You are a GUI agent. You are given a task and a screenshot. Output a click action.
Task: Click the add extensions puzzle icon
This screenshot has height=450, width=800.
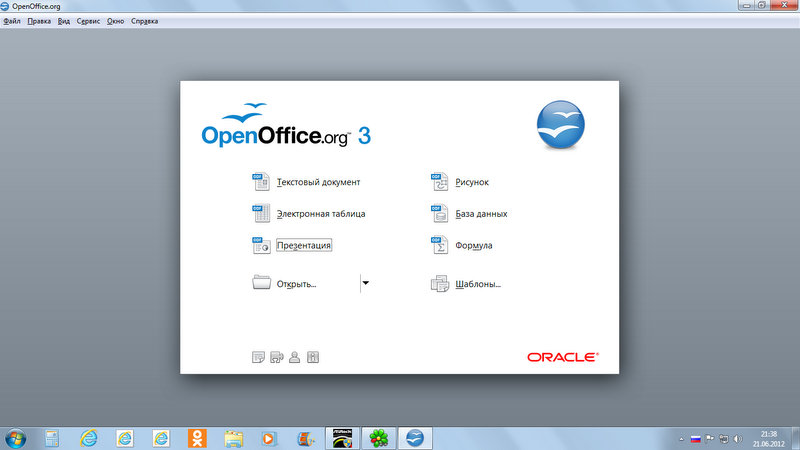click(x=277, y=357)
